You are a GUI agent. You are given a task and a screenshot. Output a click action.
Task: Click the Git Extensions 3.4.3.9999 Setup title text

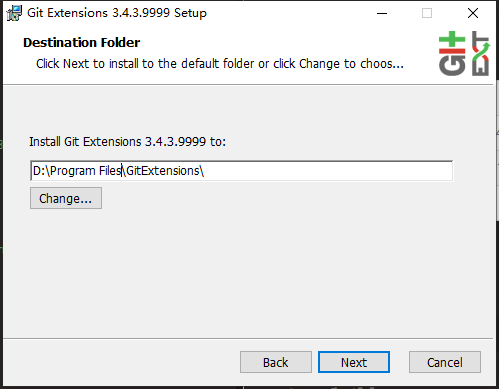[117, 13]
